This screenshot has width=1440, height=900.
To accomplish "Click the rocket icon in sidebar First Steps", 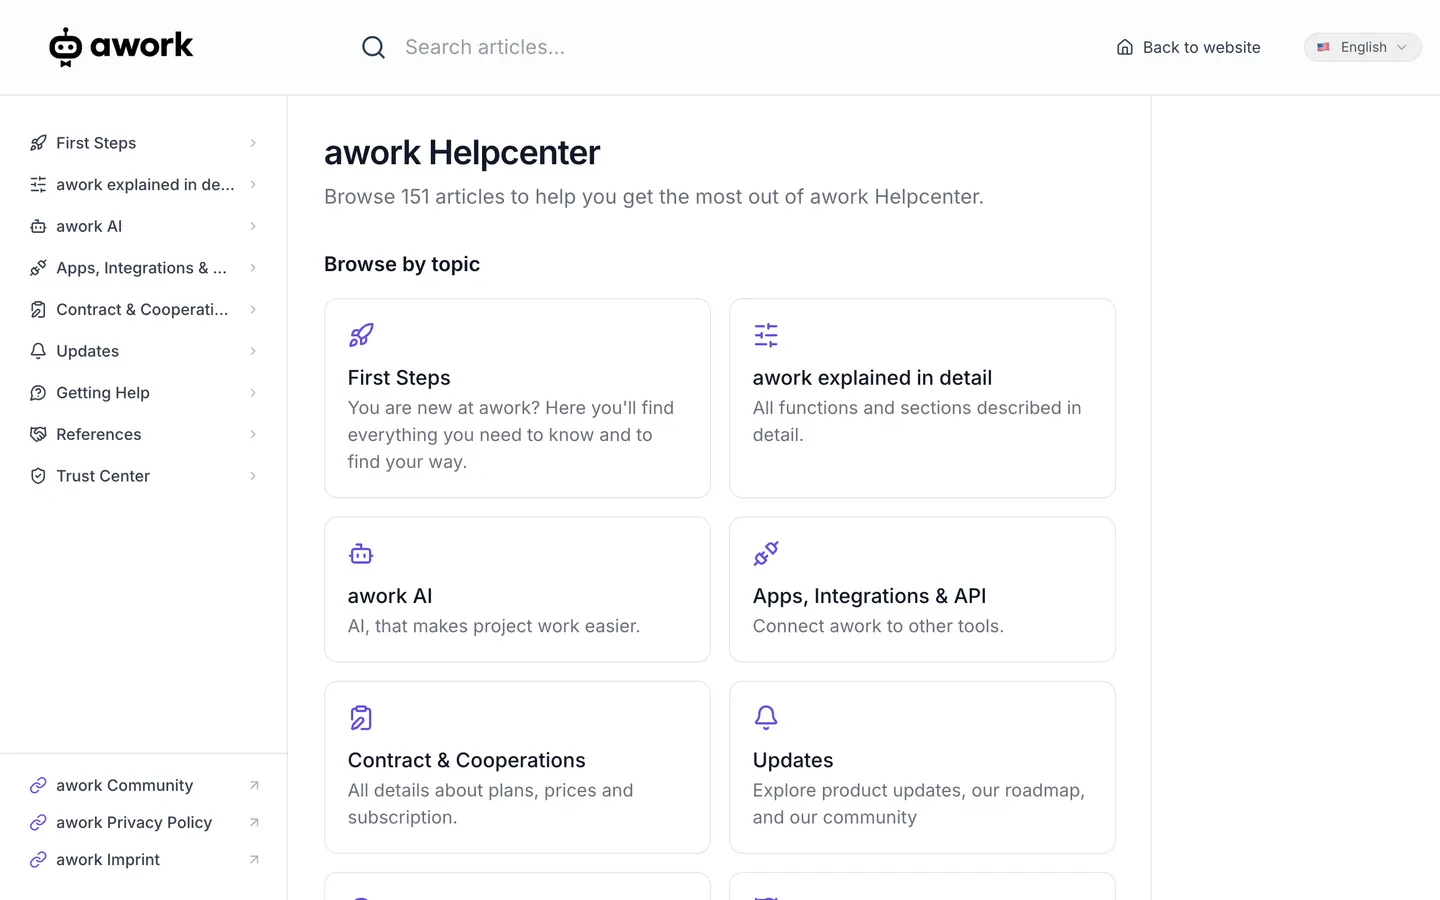I will (38, 143).
